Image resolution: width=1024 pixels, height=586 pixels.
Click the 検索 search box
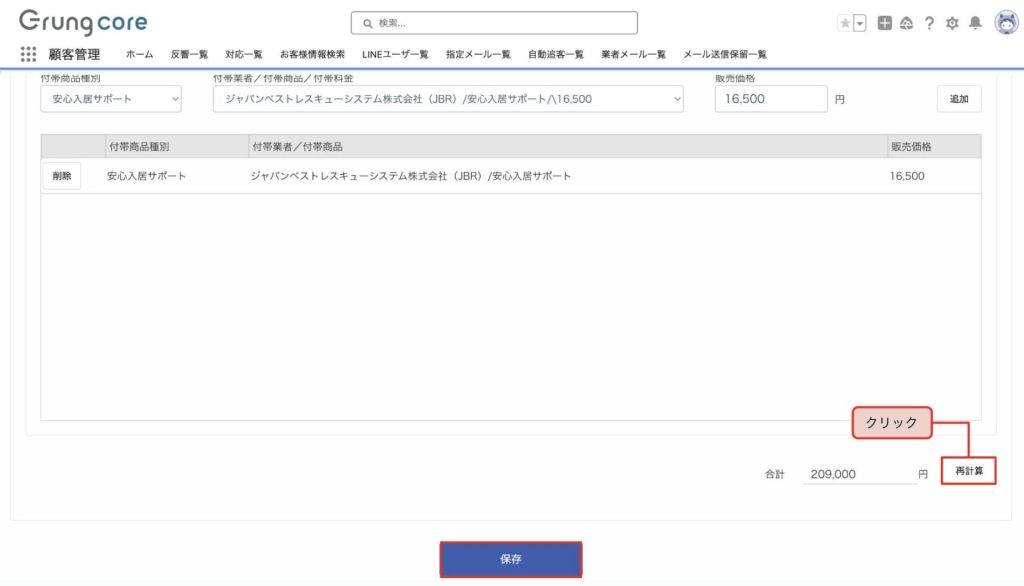click(494, 23)
